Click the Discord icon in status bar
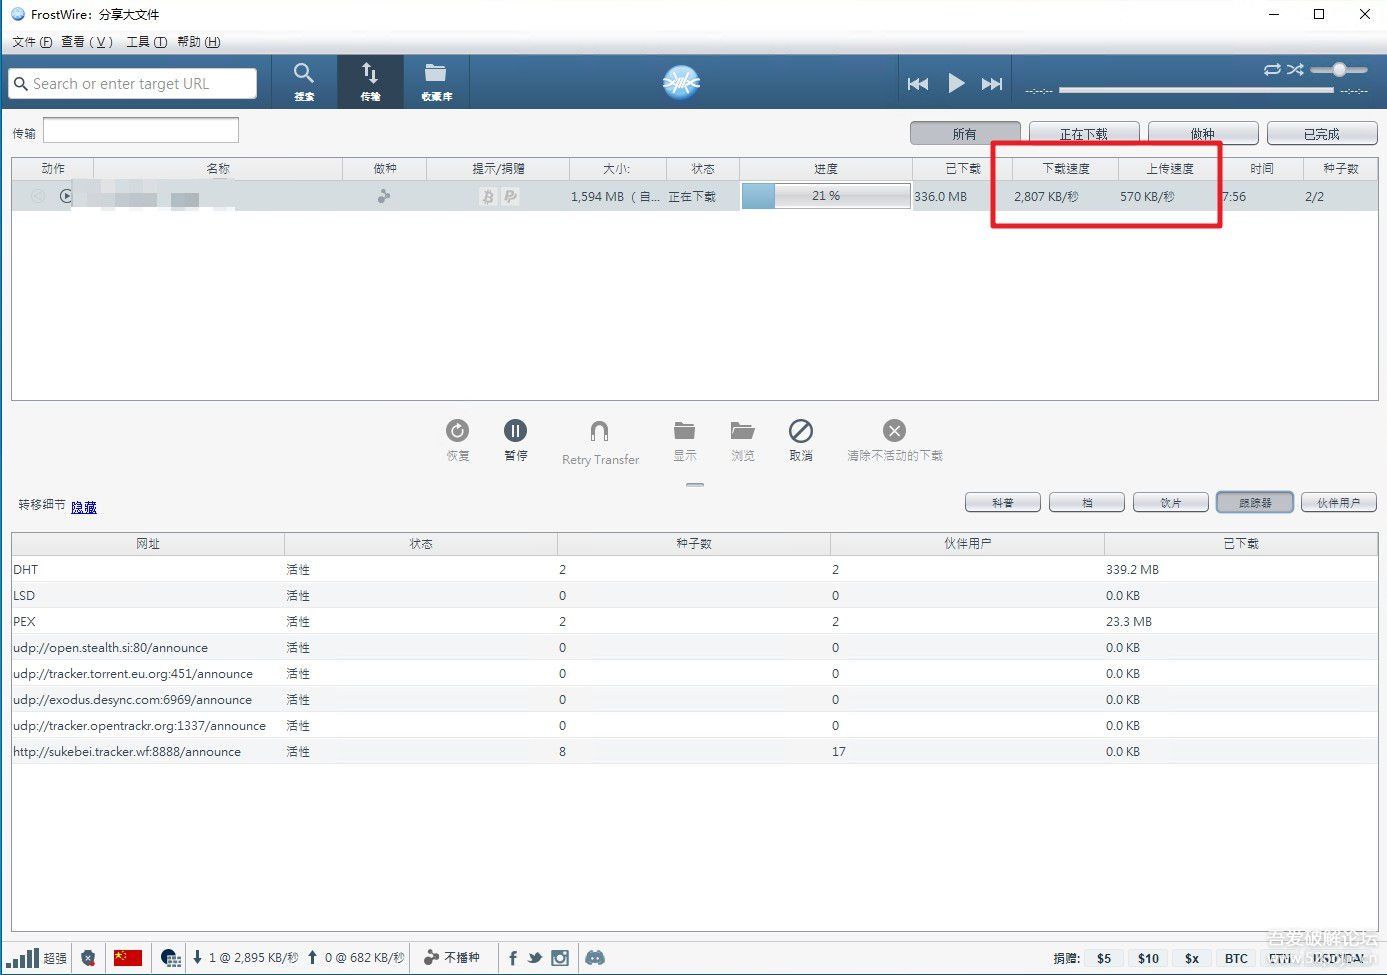 [595, 958]
